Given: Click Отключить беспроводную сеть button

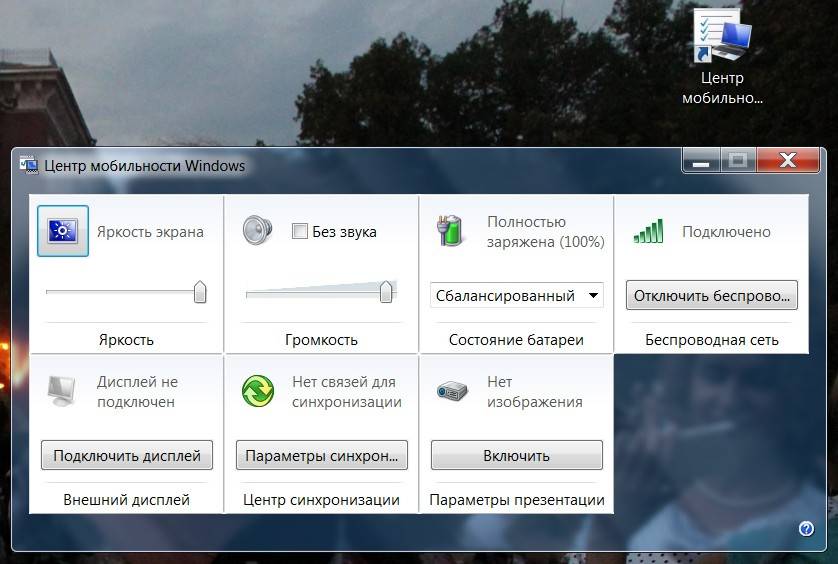Looking at the screenshot, I should (712, 296).
